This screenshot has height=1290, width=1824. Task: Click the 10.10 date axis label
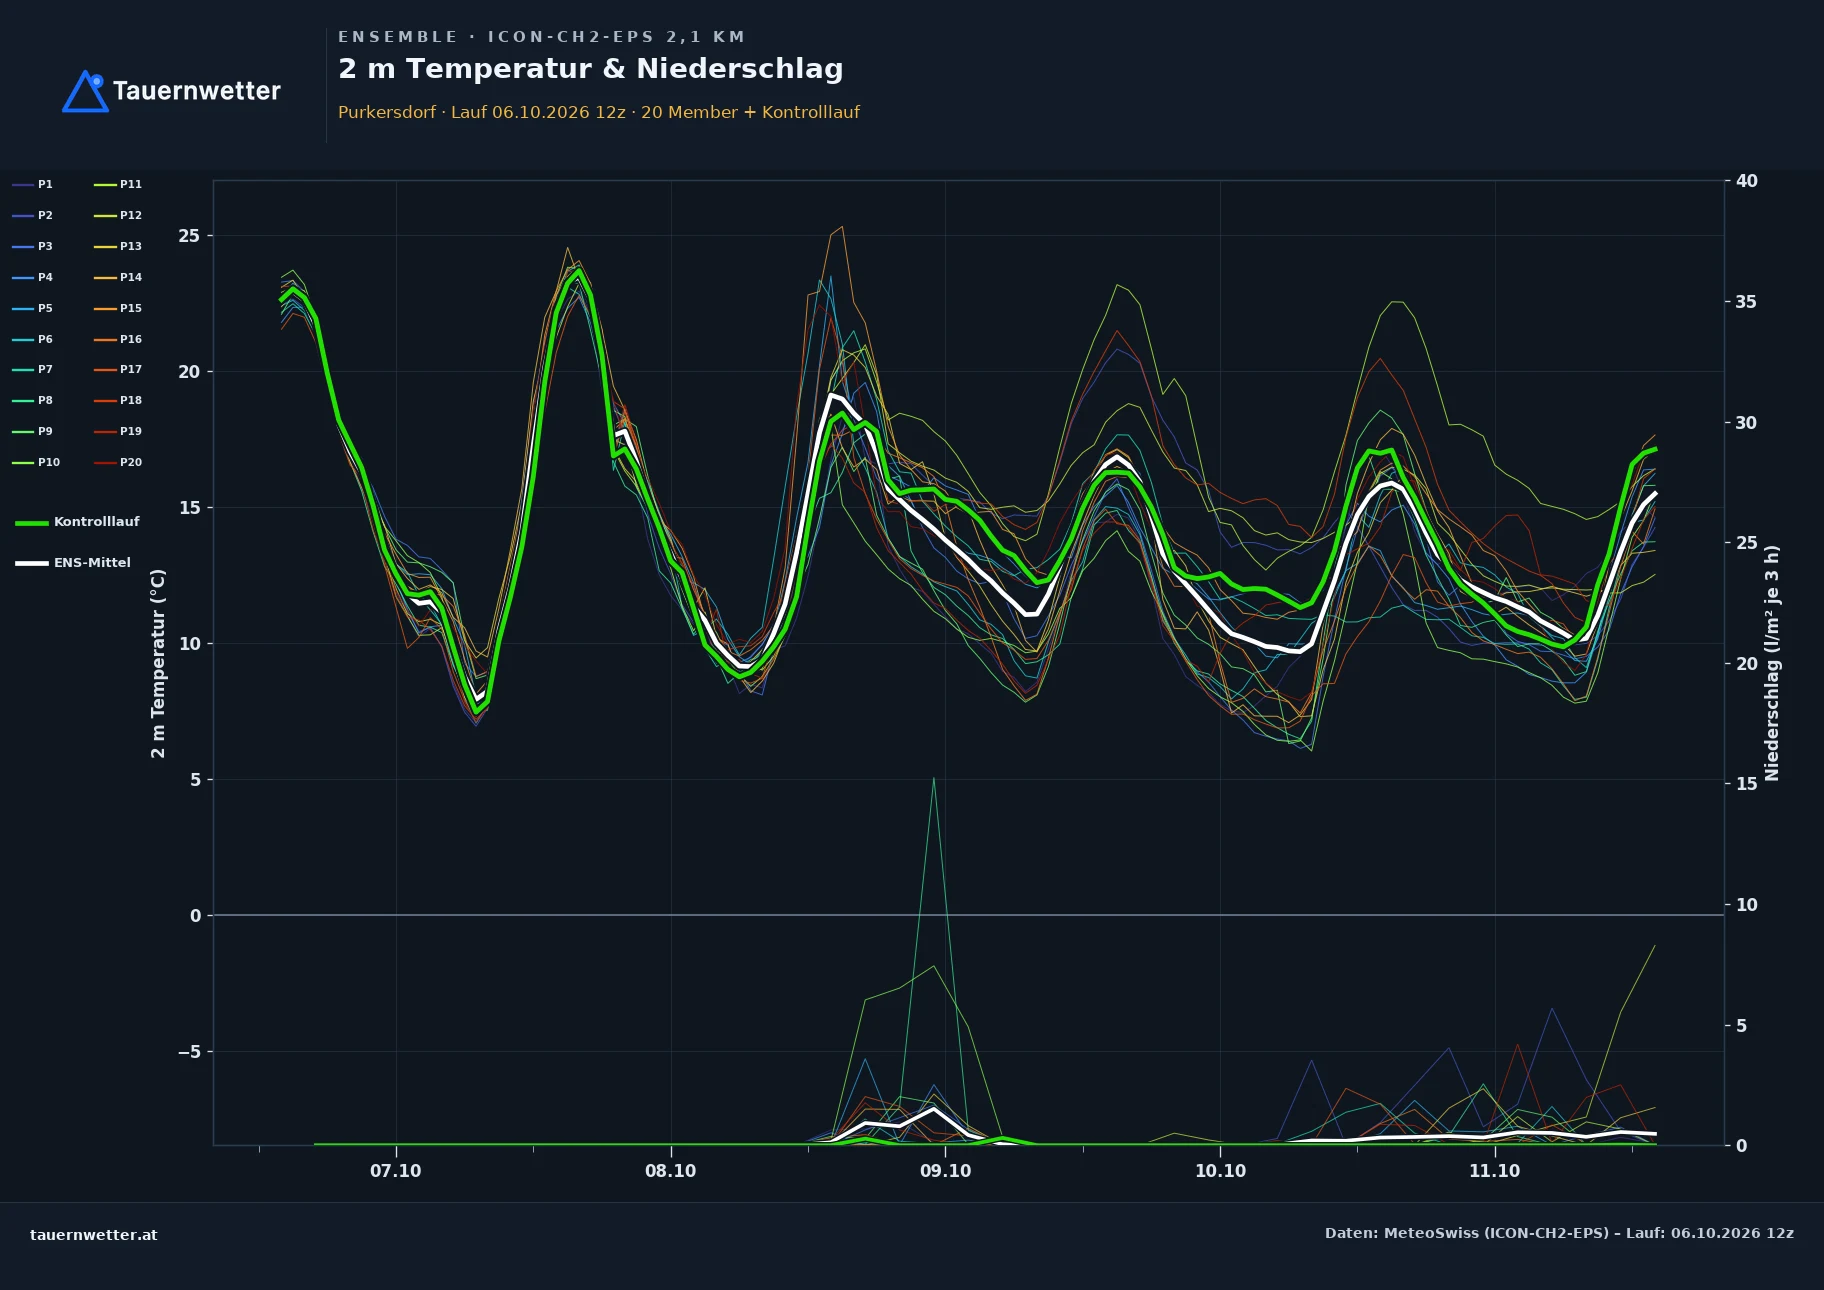coord(1221,1171)
